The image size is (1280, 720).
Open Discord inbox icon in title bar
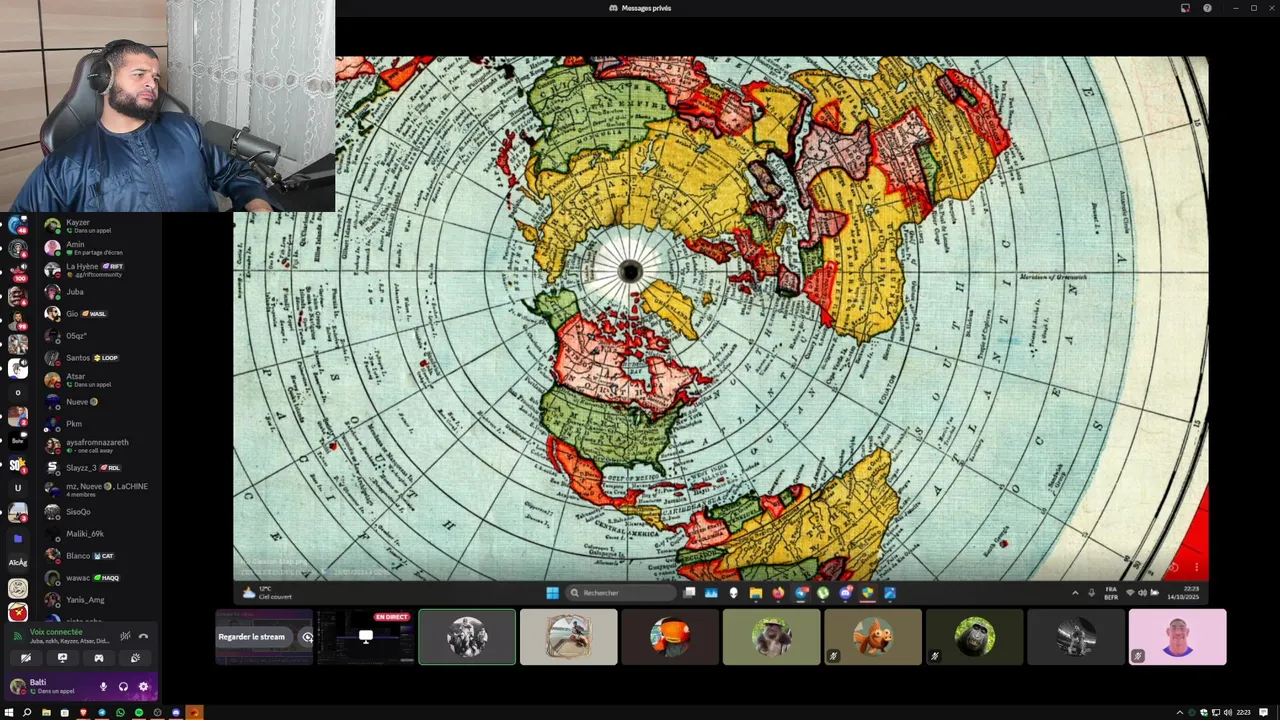coord(1185,8)
